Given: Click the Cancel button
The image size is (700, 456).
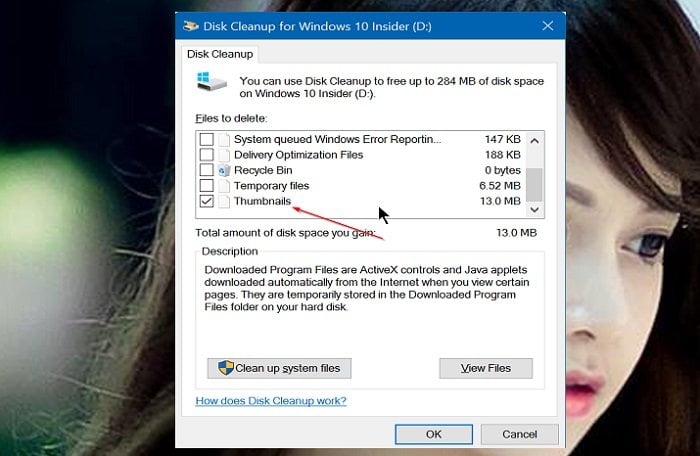Looking at the screenshot, I should click(520, 434).
